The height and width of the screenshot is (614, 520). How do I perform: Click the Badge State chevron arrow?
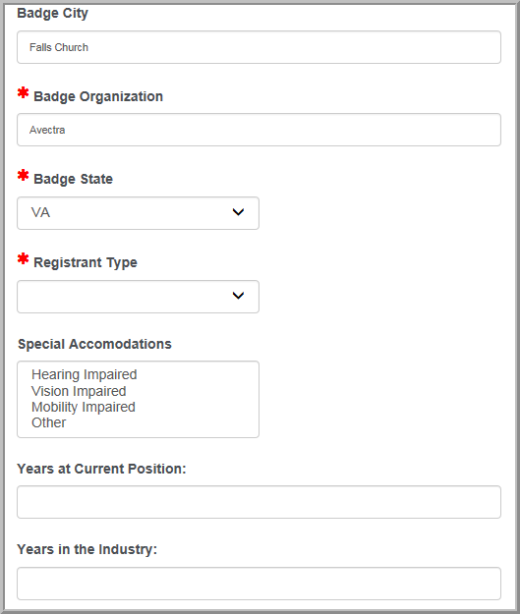(238, 212)
